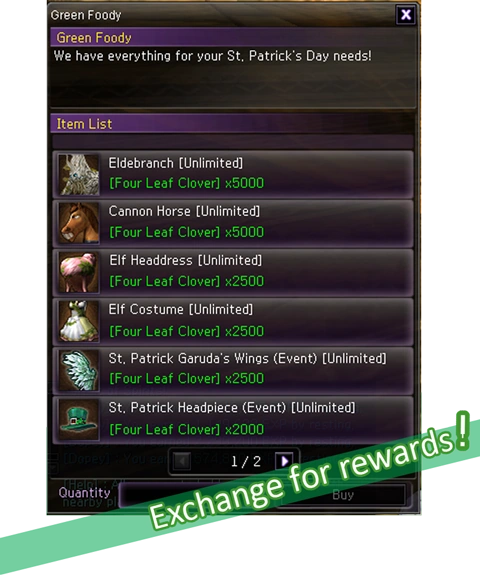The image size is (480, 575).
Task: Select the Eldebranch [Unlimited] row
Action: [x=233, y=175]
